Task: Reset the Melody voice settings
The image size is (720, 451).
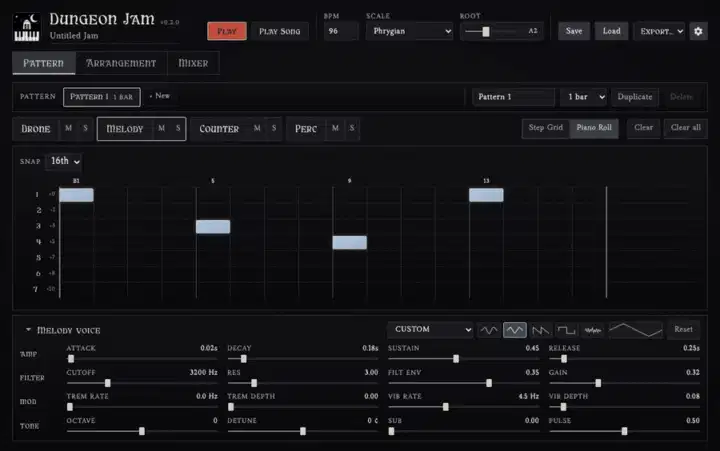Action: [x=683, y=329]
